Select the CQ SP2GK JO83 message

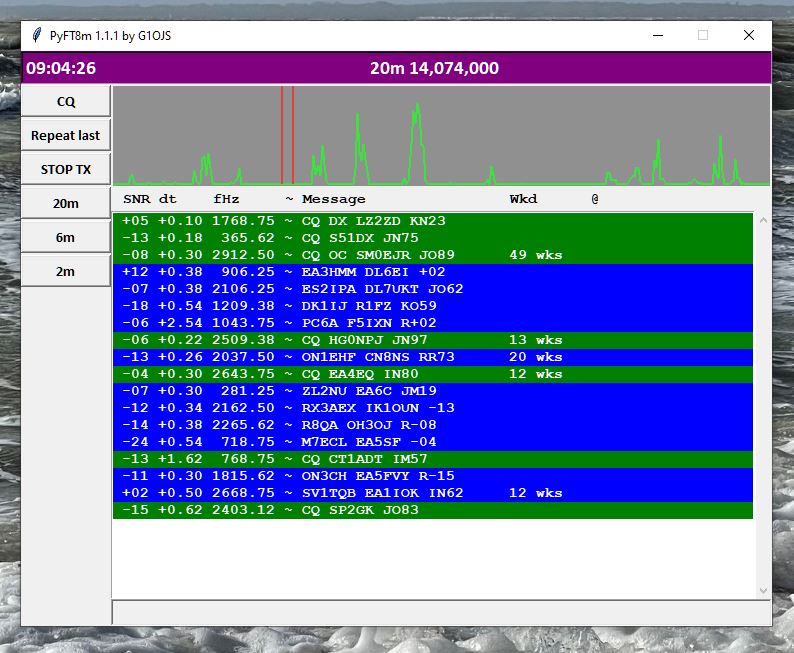coord(432,510)
